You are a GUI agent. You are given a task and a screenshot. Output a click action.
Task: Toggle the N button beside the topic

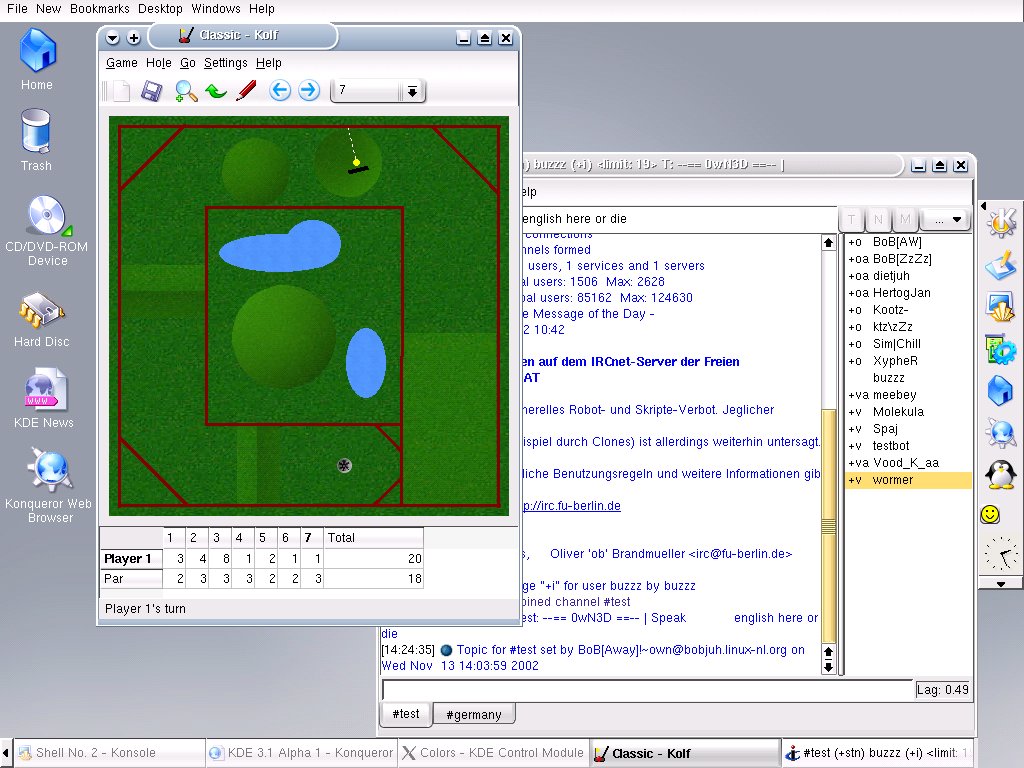click(878, 219)
